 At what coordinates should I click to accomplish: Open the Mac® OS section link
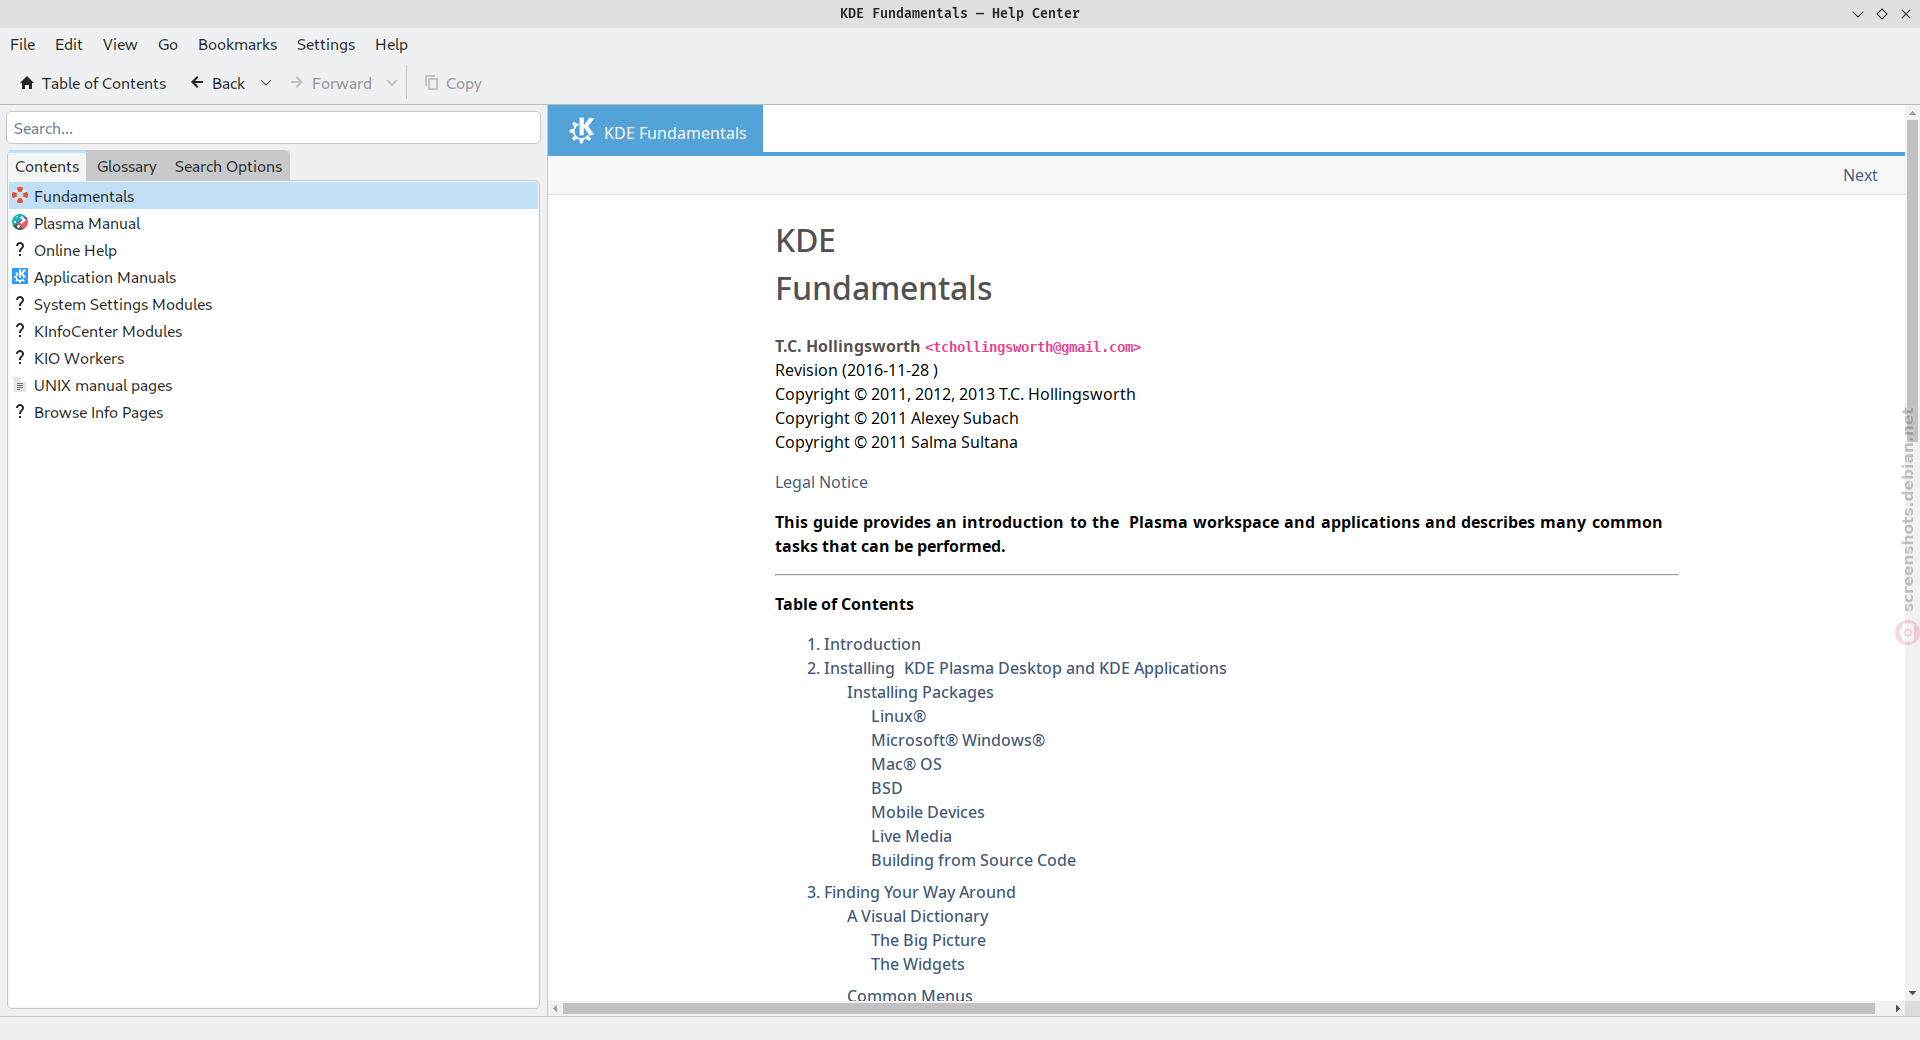coord(906,764)
